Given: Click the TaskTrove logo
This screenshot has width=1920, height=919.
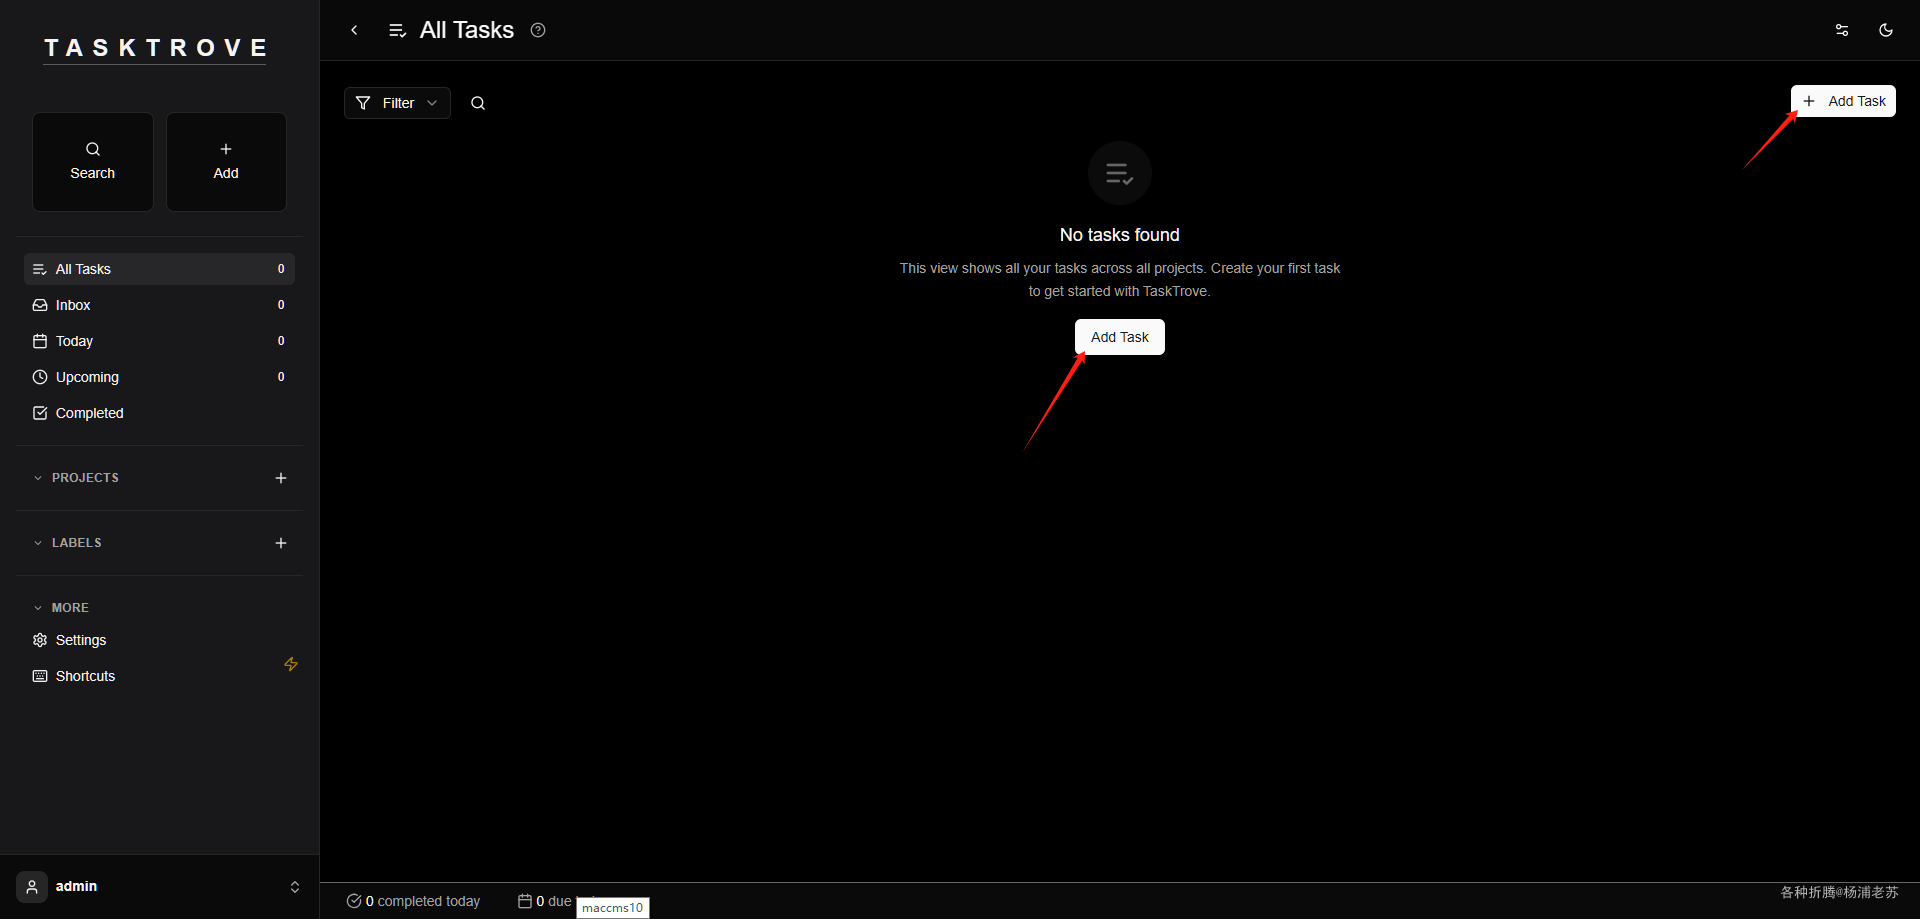Looking at the screenshot, I should coord(155,48).
